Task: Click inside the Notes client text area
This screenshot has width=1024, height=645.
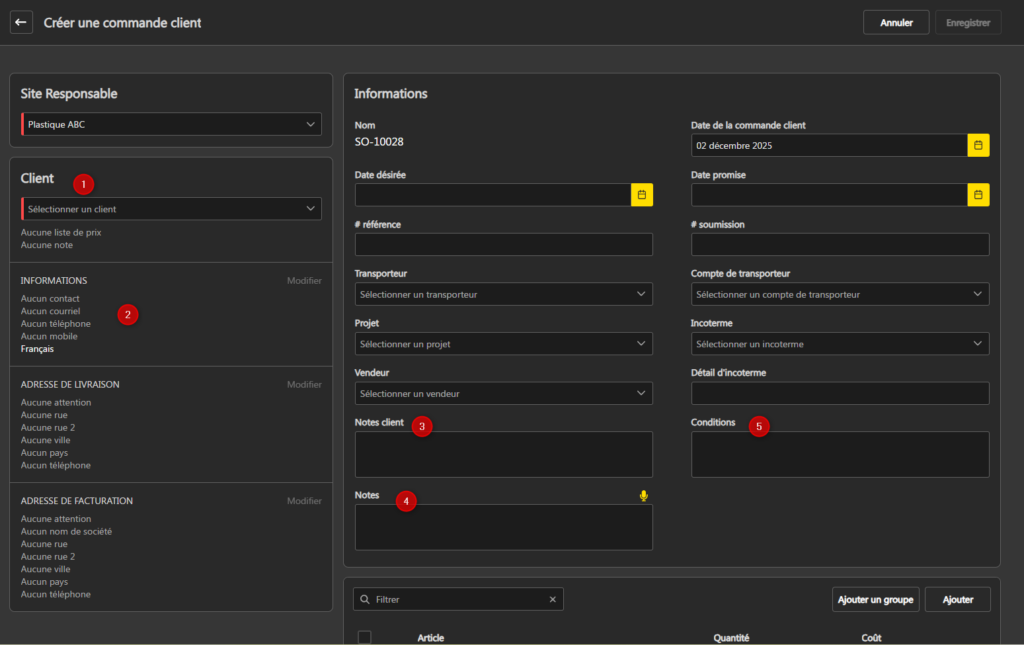Action: point(503,454)
